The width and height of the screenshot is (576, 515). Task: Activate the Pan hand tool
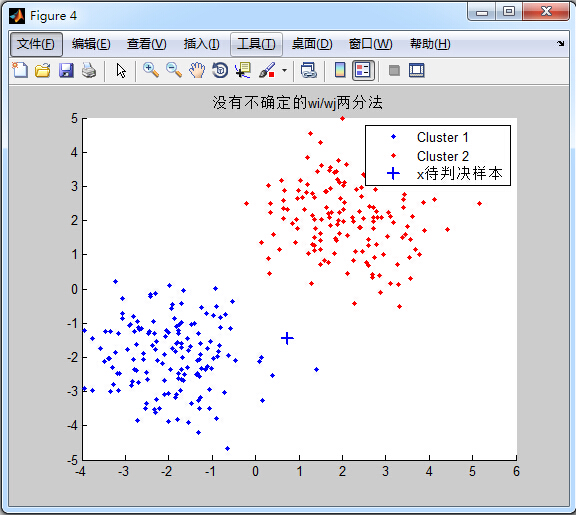[x=197, y=70]
